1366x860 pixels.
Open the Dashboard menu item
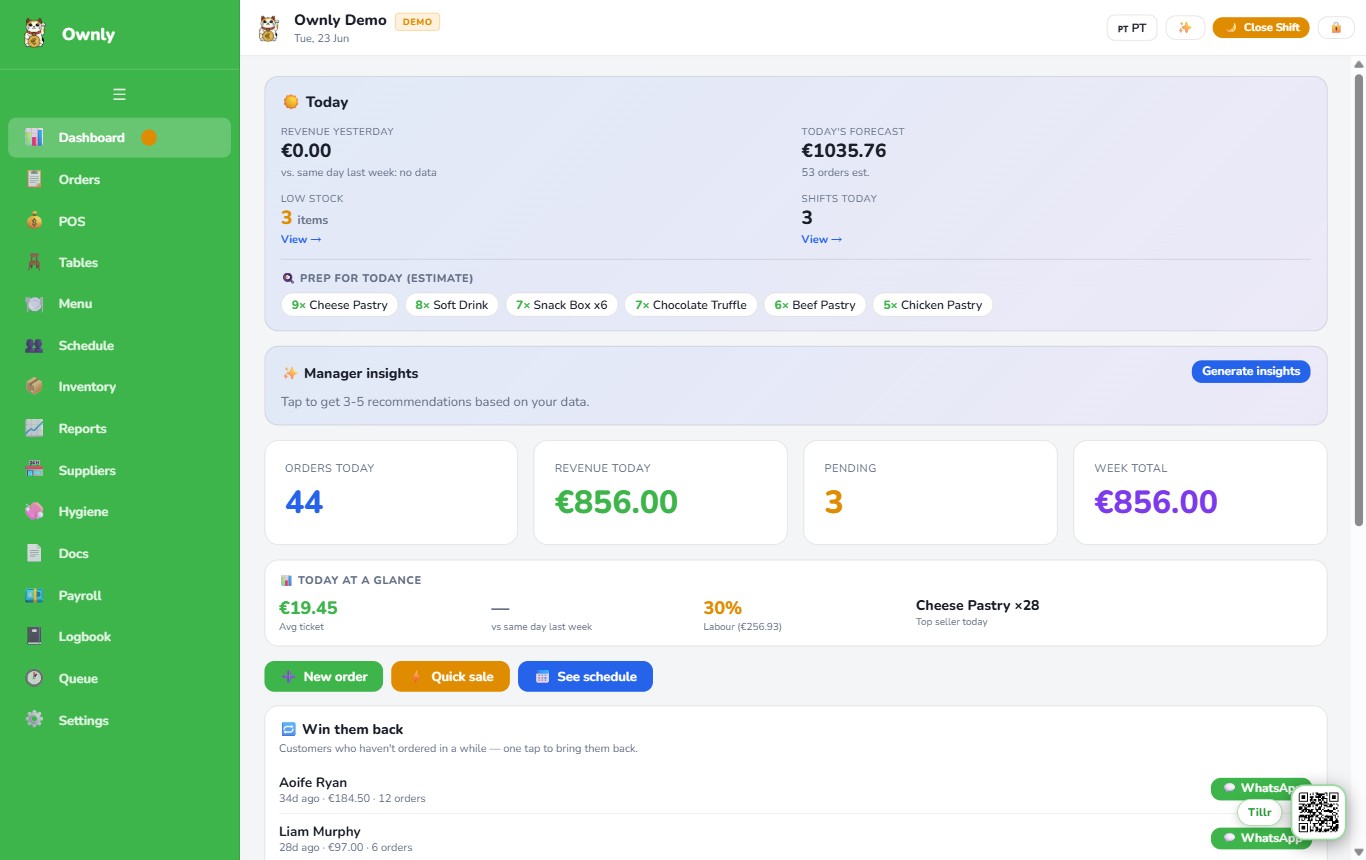tap(119, 138)
